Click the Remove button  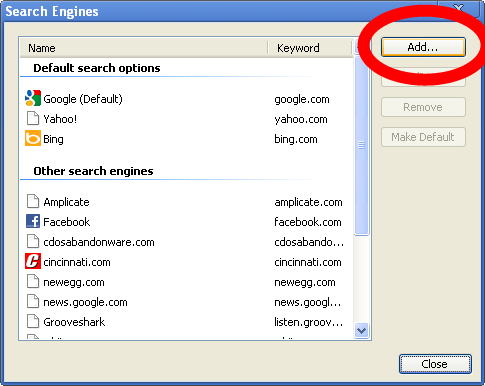[423, 107]
